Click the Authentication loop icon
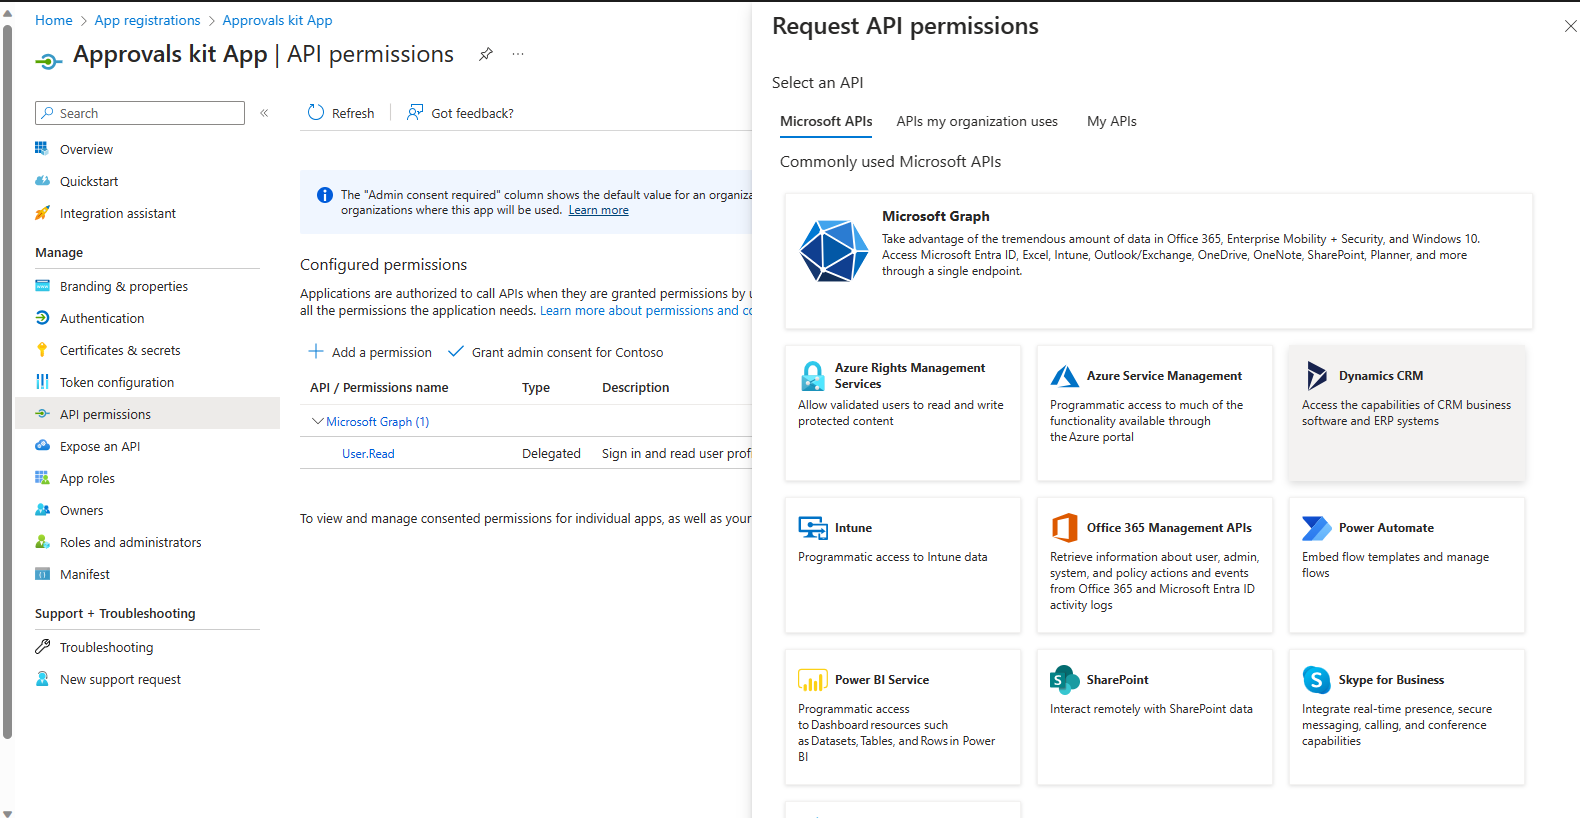 point(42,318)
